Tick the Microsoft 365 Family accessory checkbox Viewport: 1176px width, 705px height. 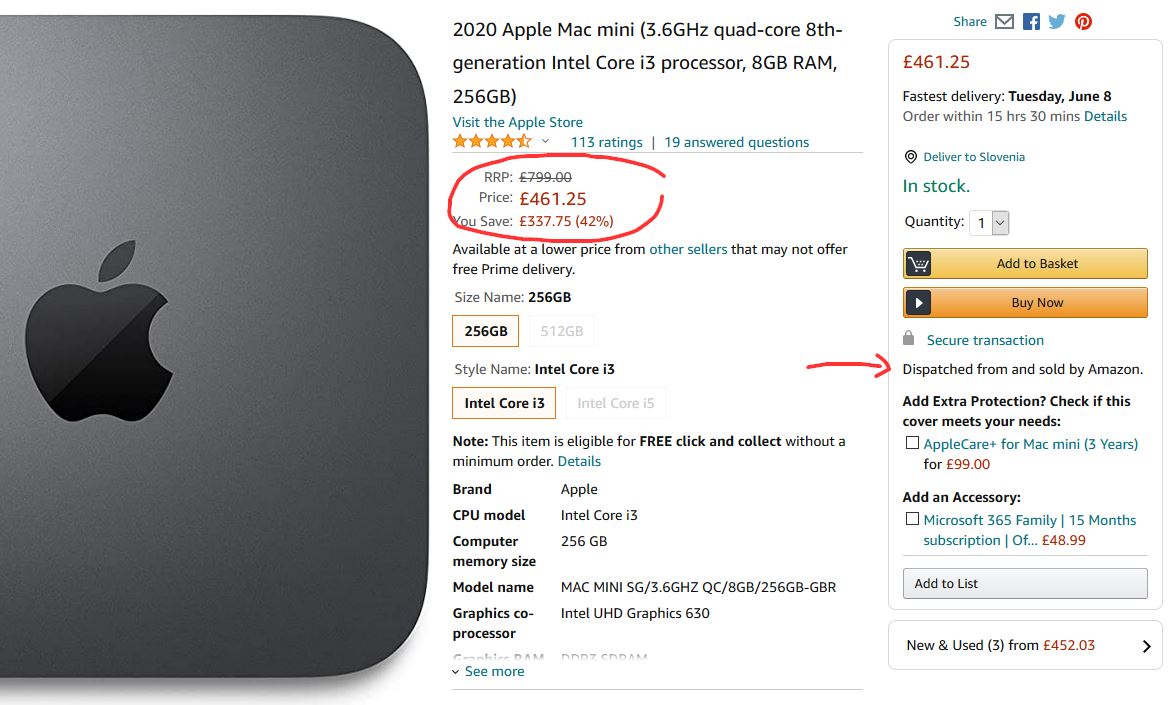coord(912,519)
